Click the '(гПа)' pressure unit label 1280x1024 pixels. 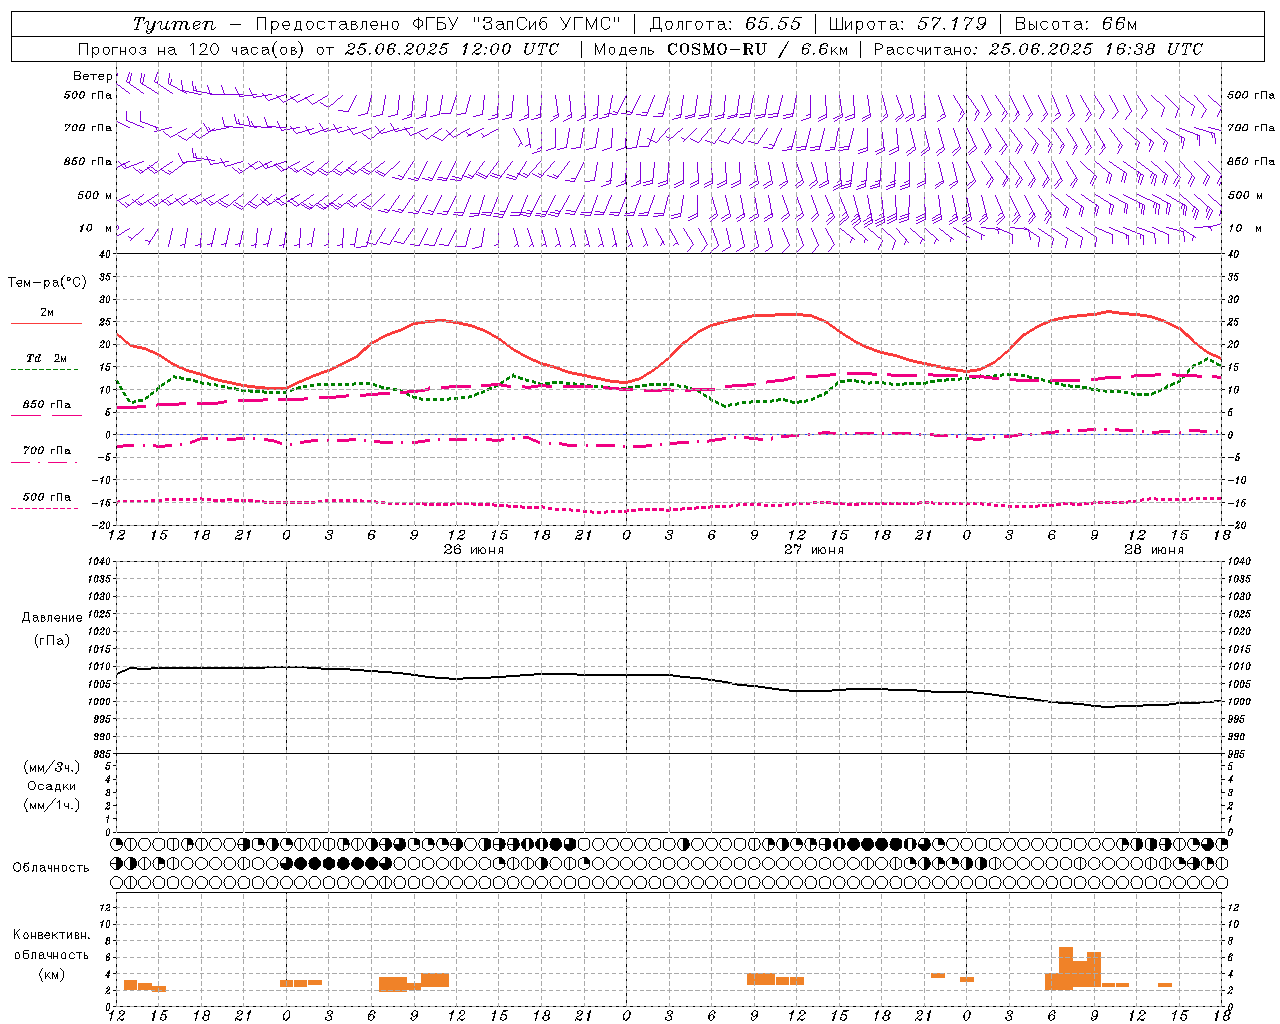52,641
